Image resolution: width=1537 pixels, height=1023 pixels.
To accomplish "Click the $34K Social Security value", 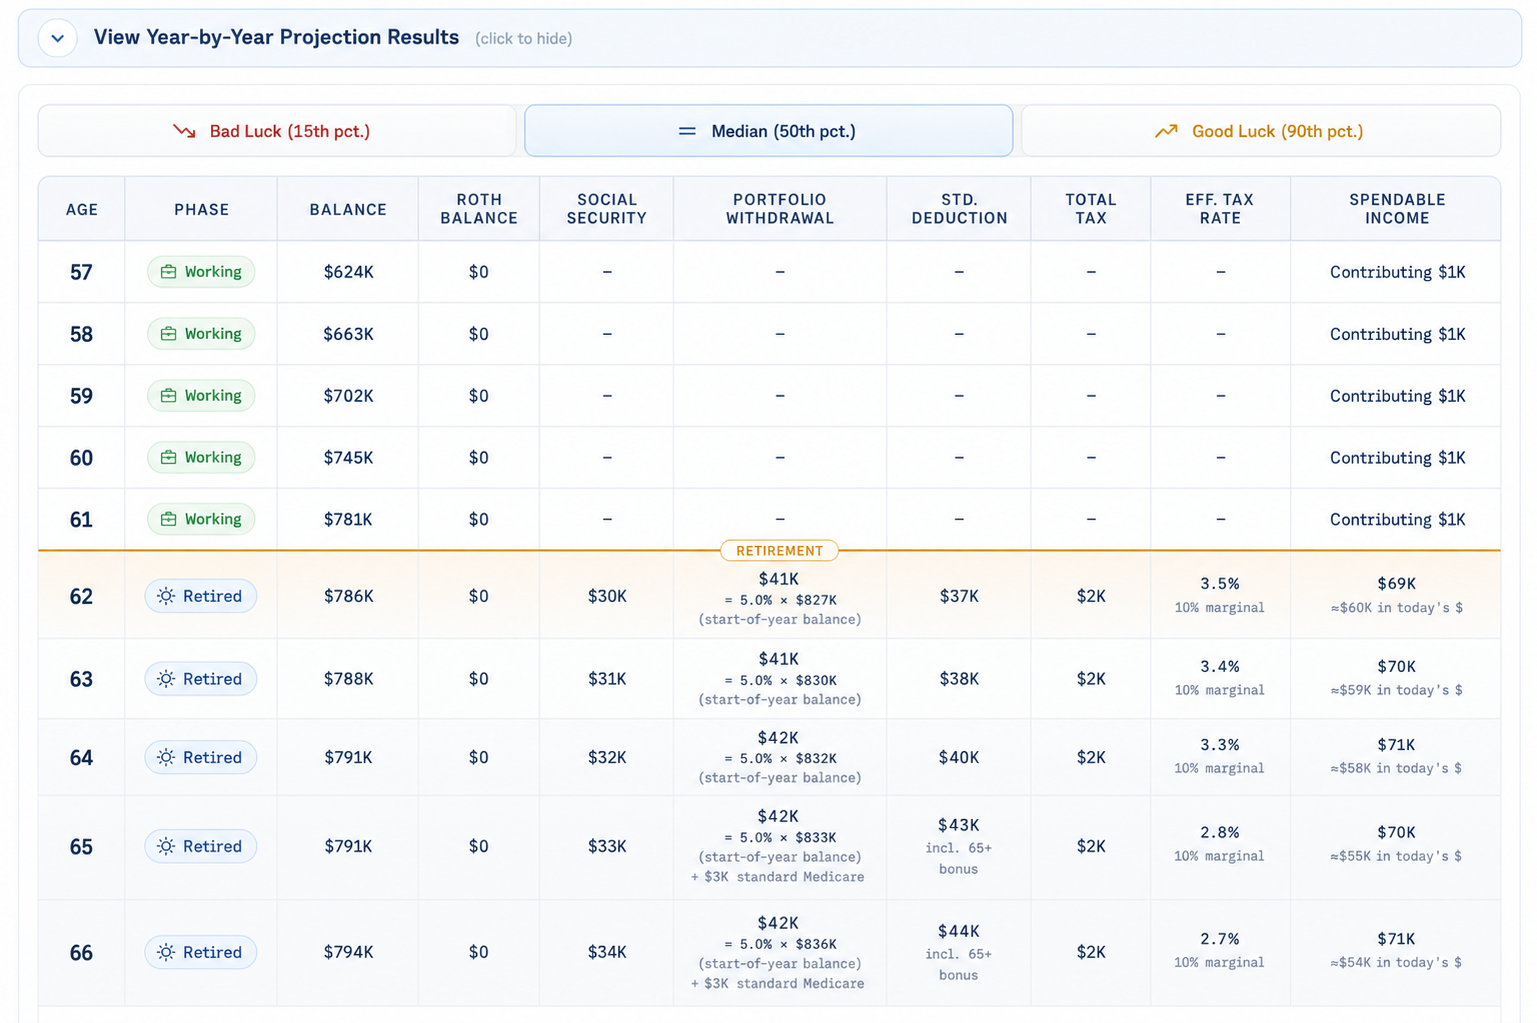I will (607, 952).
